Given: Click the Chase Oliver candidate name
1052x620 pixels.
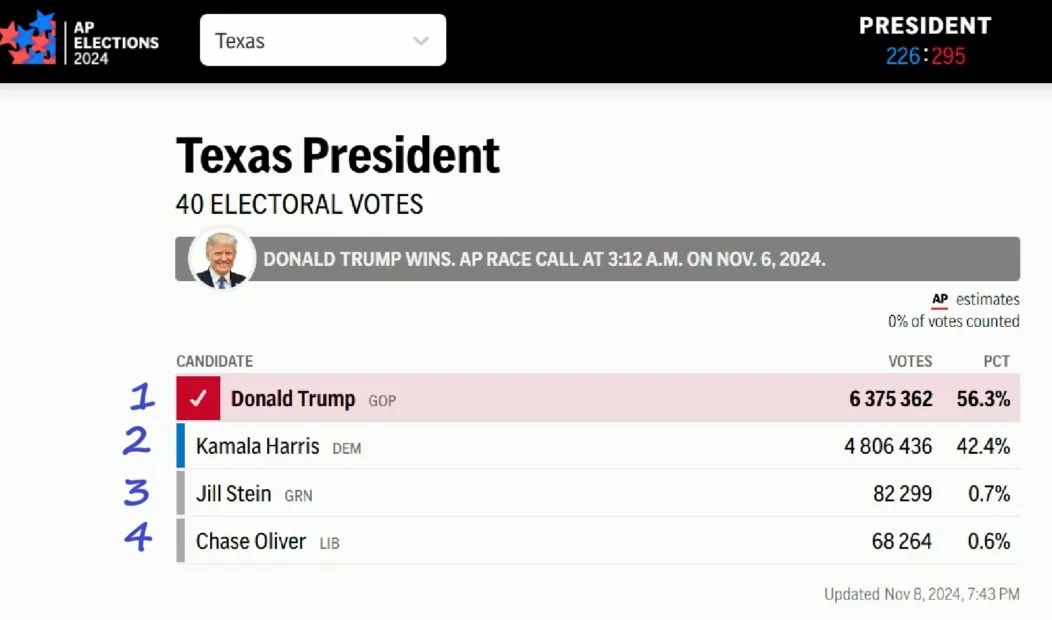Looking at the screenshot, I should [251, 541].
